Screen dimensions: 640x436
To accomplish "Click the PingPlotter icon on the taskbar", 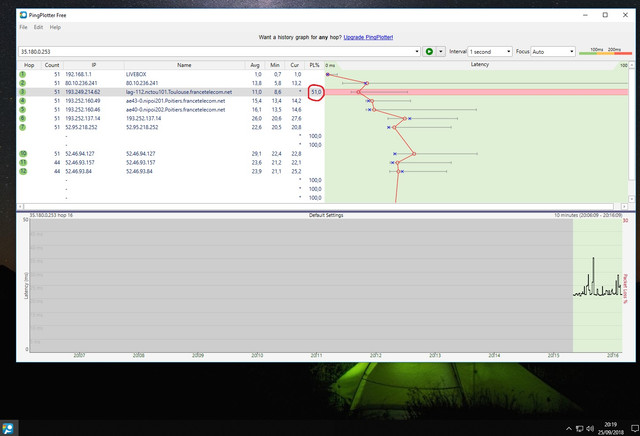I will pyautogui.click(x=8, y=428).
